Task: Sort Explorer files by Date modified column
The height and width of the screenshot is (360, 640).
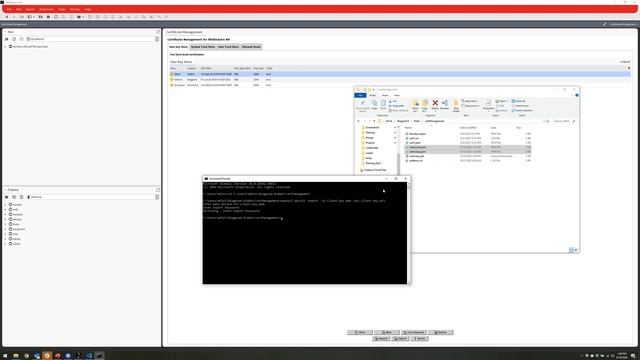Action: point(468,128)
